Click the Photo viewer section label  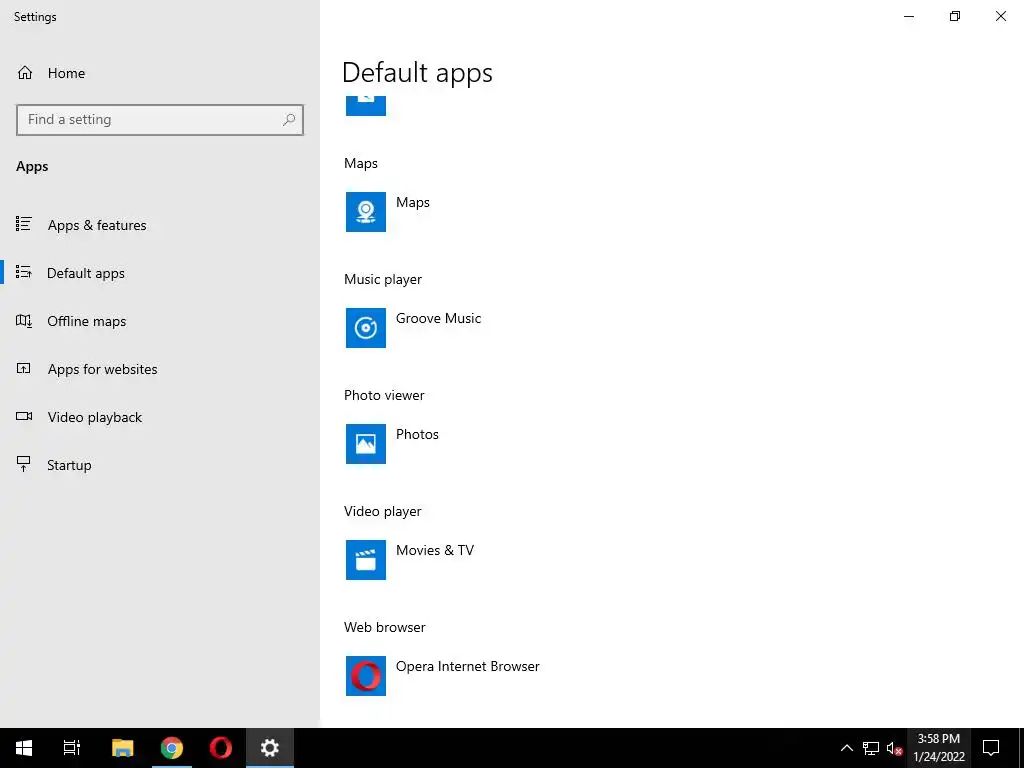[384, 395]
